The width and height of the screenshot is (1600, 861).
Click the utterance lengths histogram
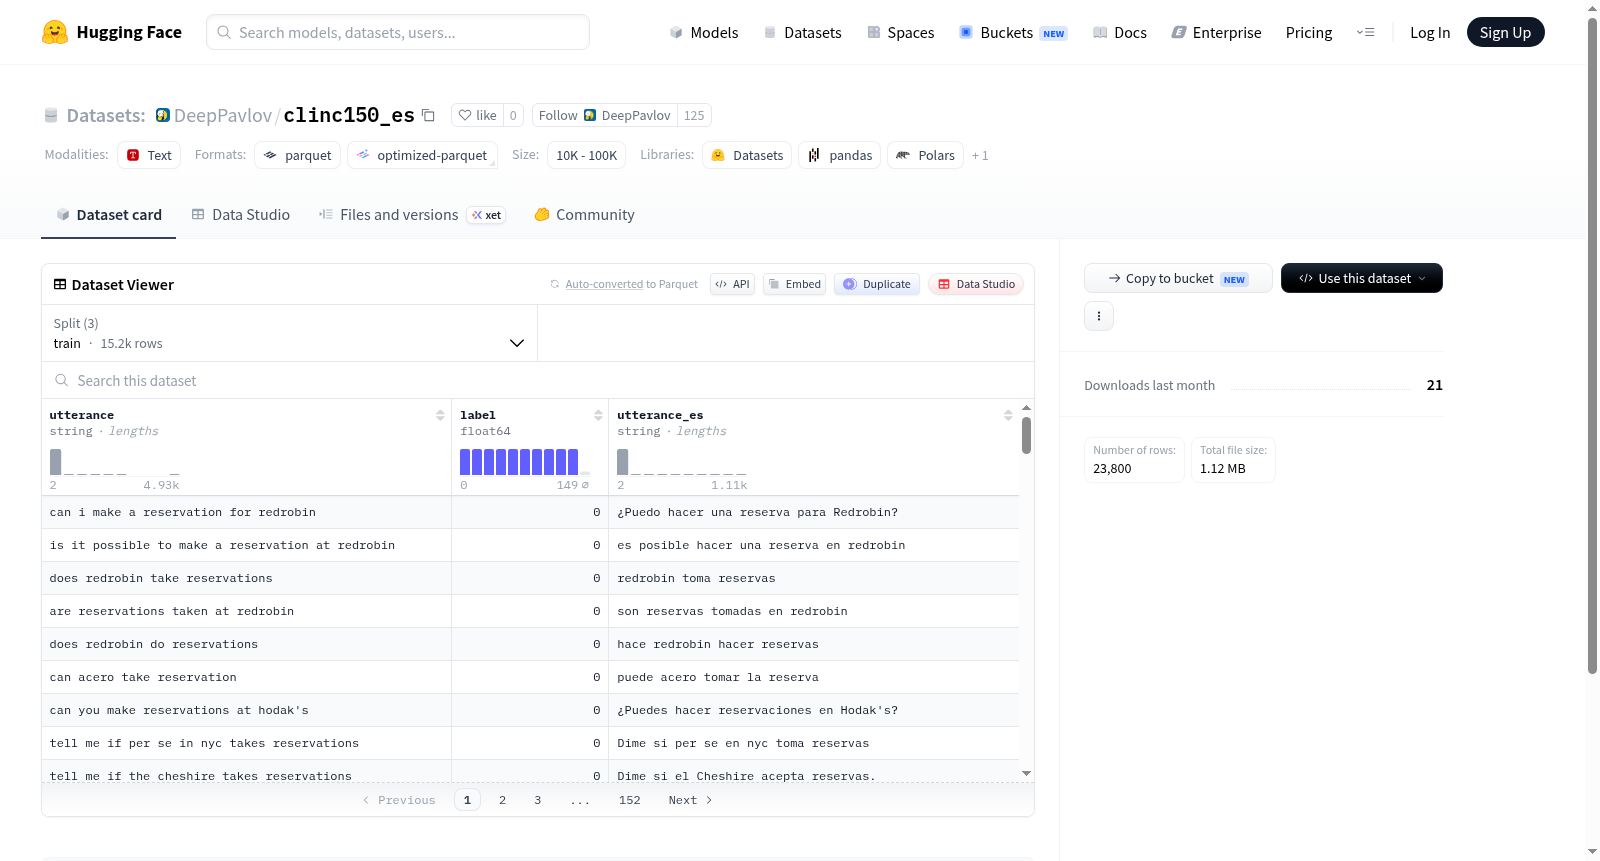coord(114,462)
